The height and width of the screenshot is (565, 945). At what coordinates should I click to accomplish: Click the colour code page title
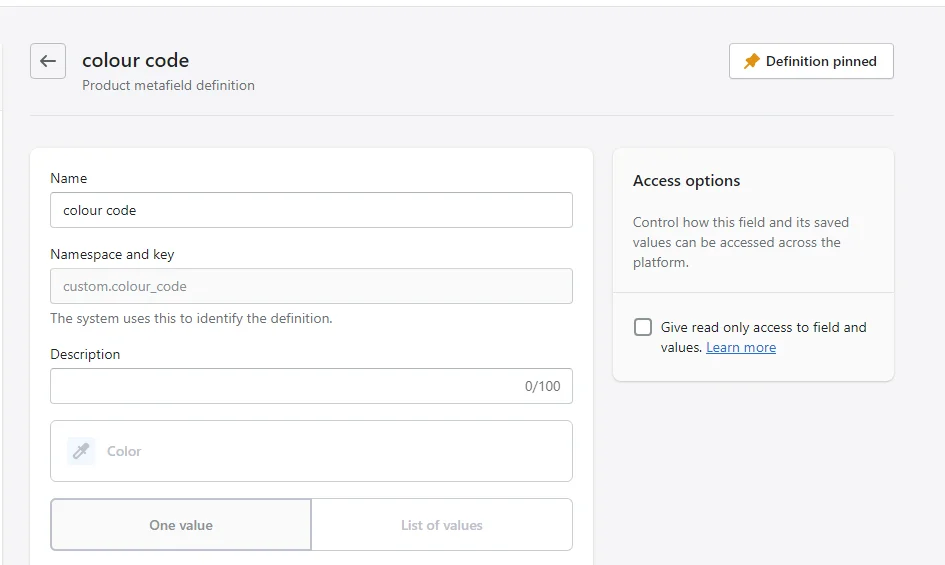point(136,60)
